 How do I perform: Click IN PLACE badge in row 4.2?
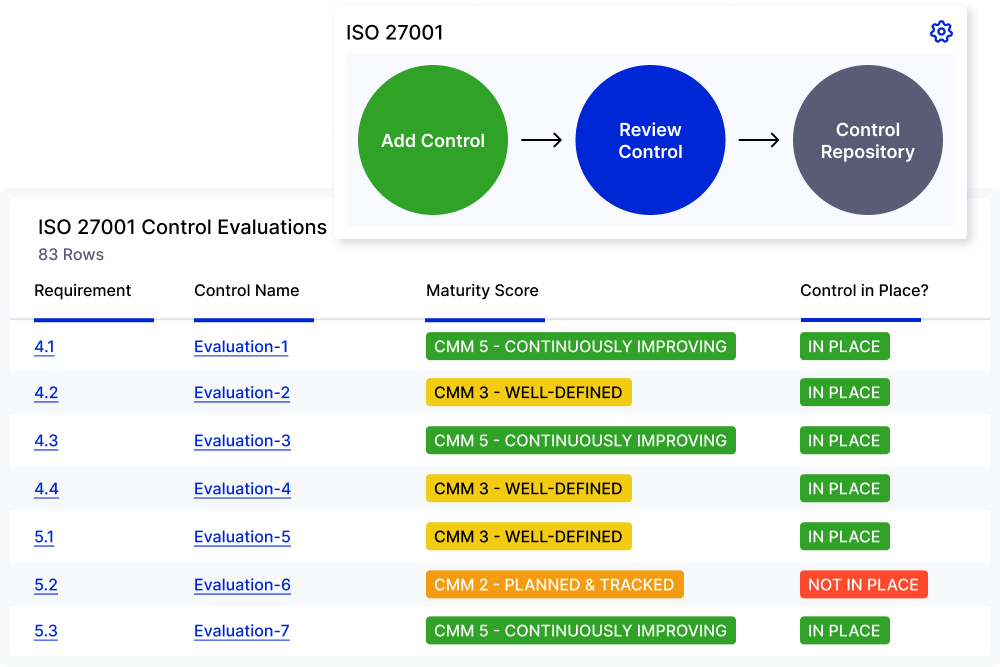tap(844, 392)
